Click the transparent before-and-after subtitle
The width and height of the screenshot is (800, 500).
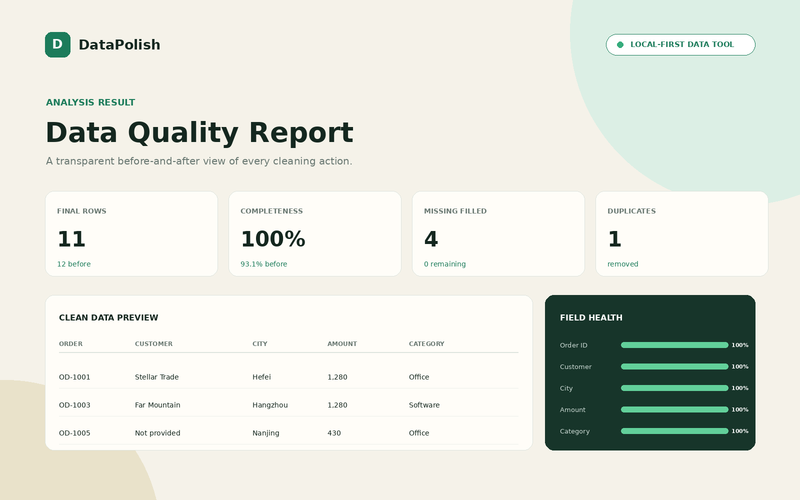[x=199, y=161]
